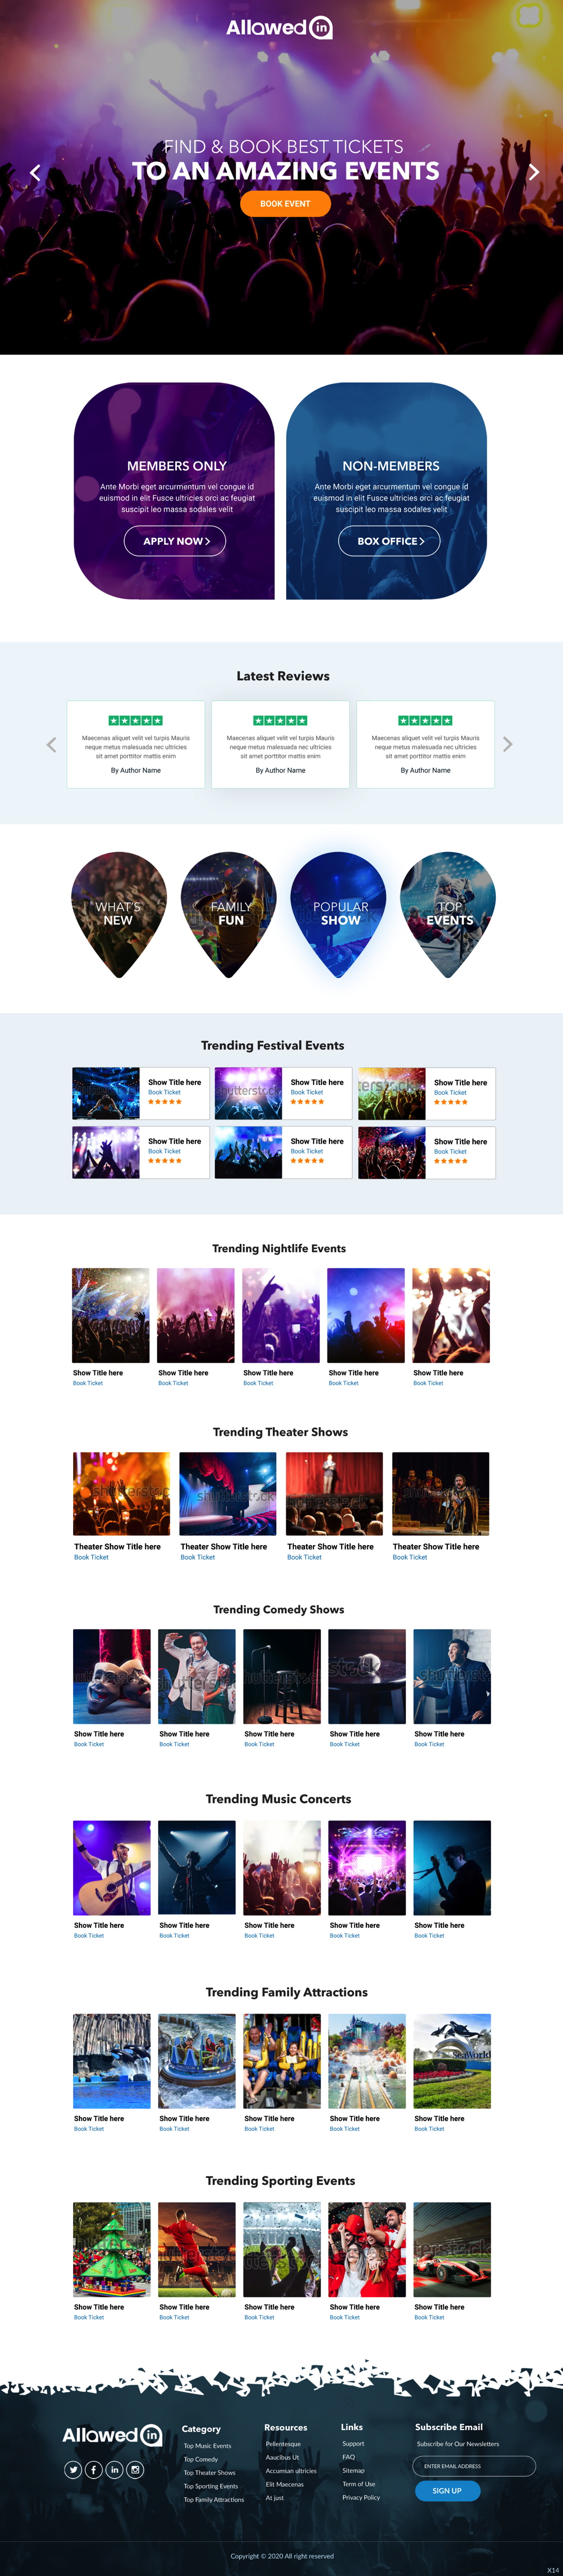Open Privacy Policy footer link
Viewport: 563px width, 2576px height.
(361, 2497)
